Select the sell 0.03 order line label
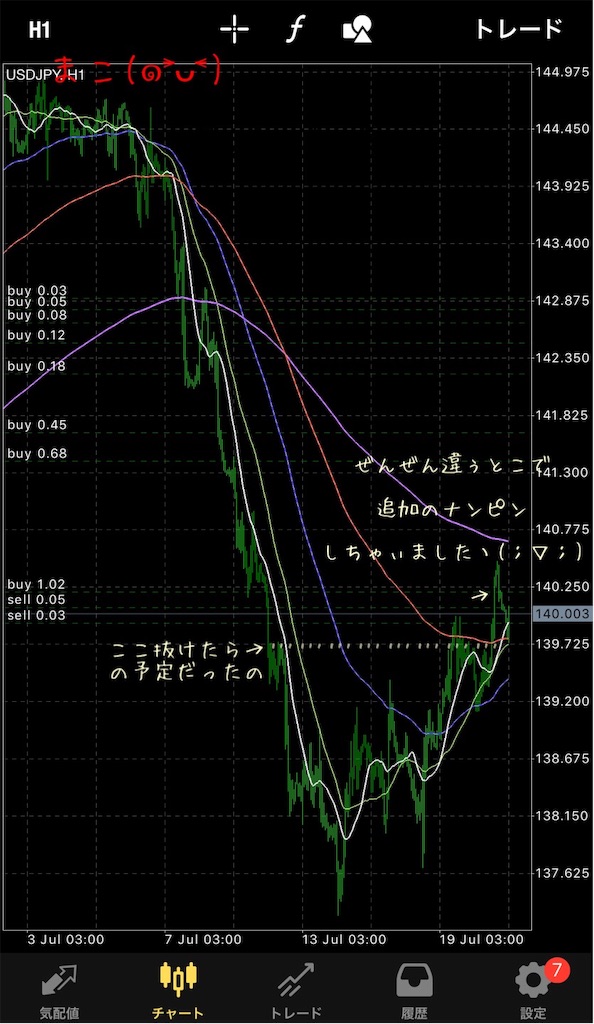The height and width of the screenshot is (1024, 594). point(37,615)
